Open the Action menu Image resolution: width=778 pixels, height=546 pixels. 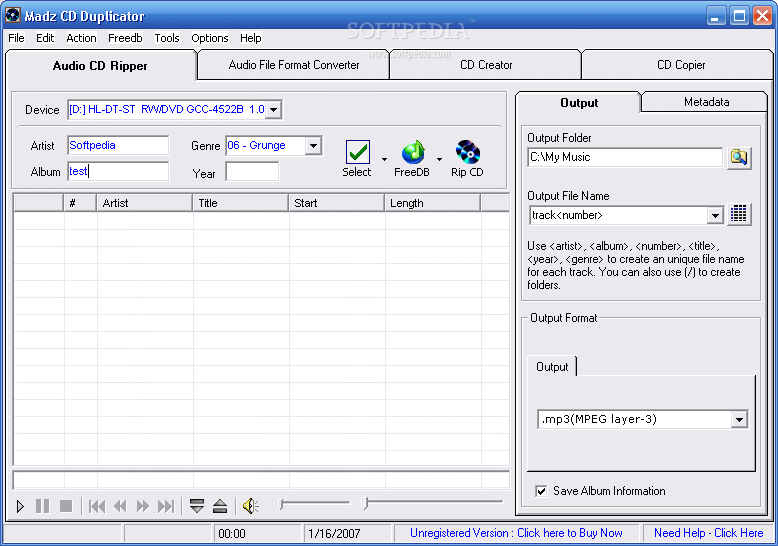[x=81, y=38]
